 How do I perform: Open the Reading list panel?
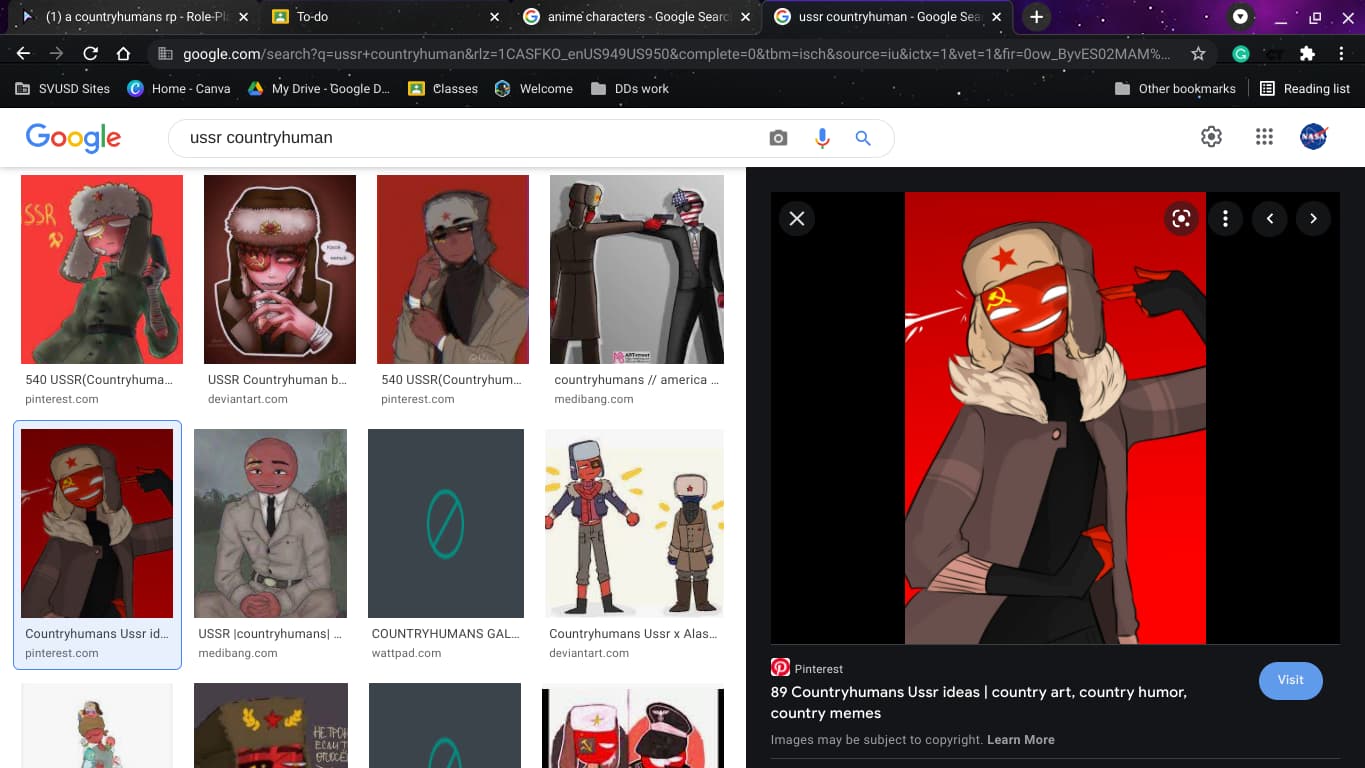(x=1305, y=88)
